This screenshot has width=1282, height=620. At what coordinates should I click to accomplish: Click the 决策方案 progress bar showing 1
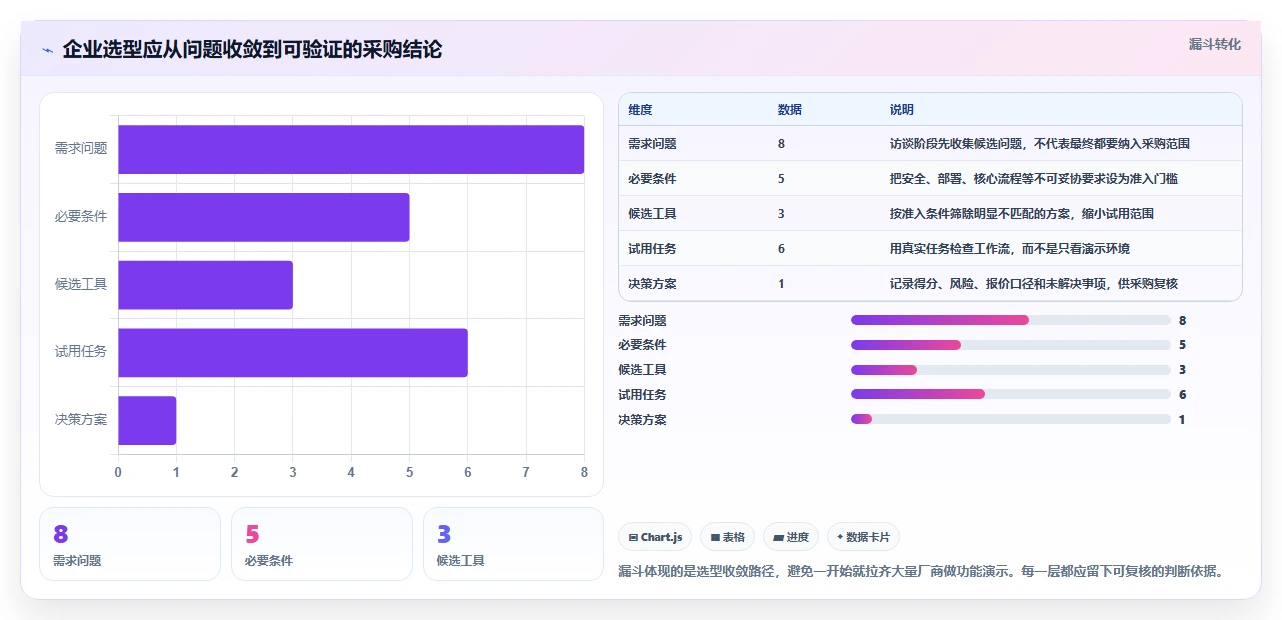[x=1010, y=419]
